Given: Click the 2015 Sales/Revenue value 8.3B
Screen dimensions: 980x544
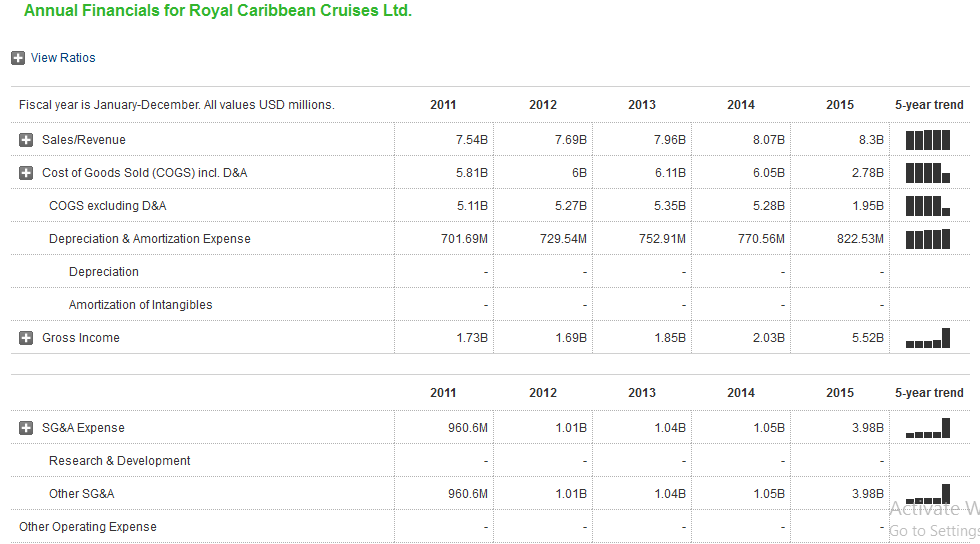Looking at the screenshot, I should (x=871, y=140).
